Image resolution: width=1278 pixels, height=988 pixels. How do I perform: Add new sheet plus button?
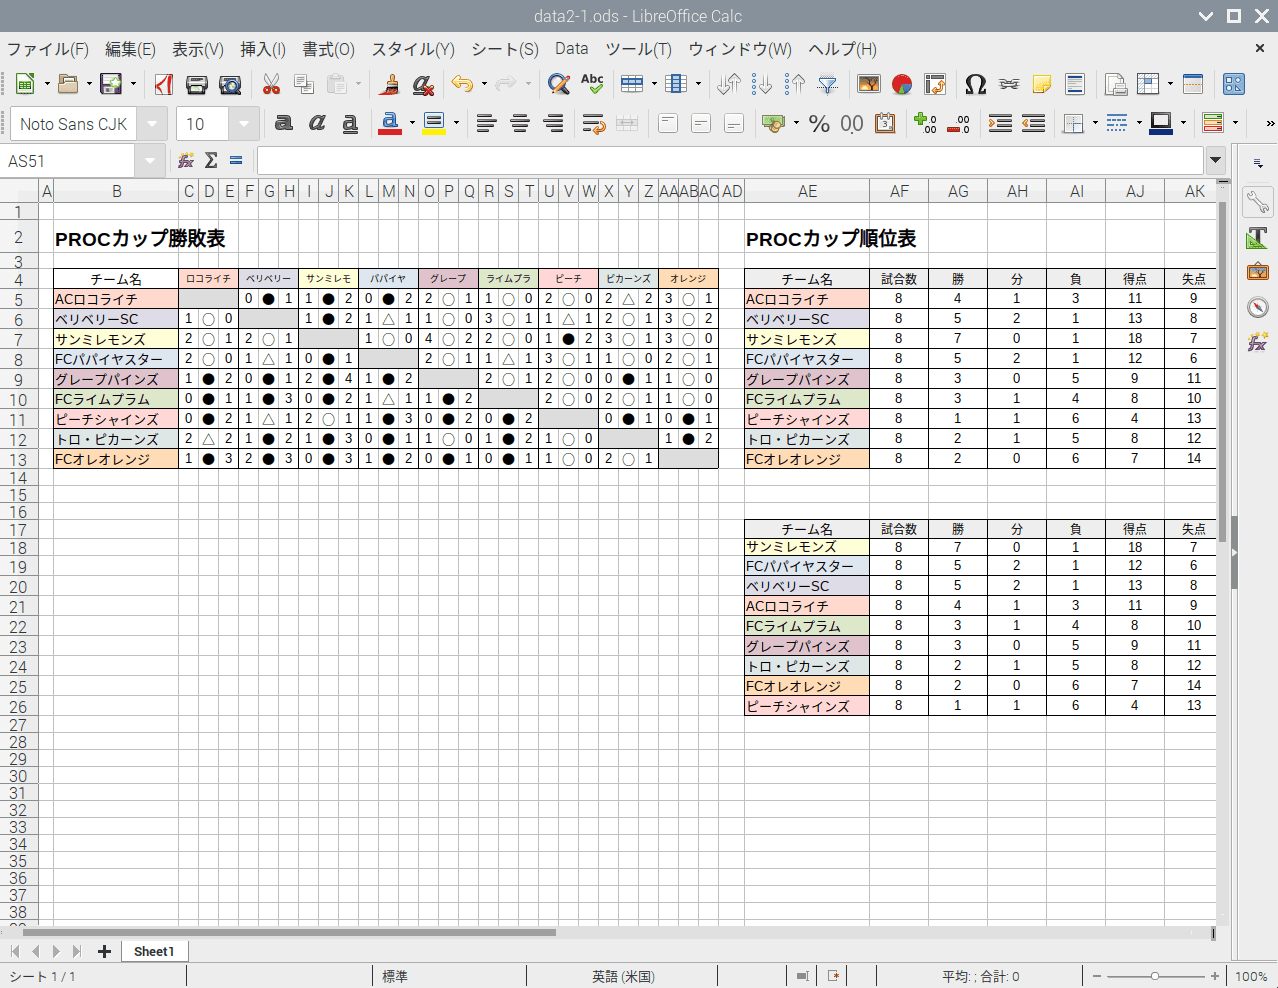tap(104, 951)
